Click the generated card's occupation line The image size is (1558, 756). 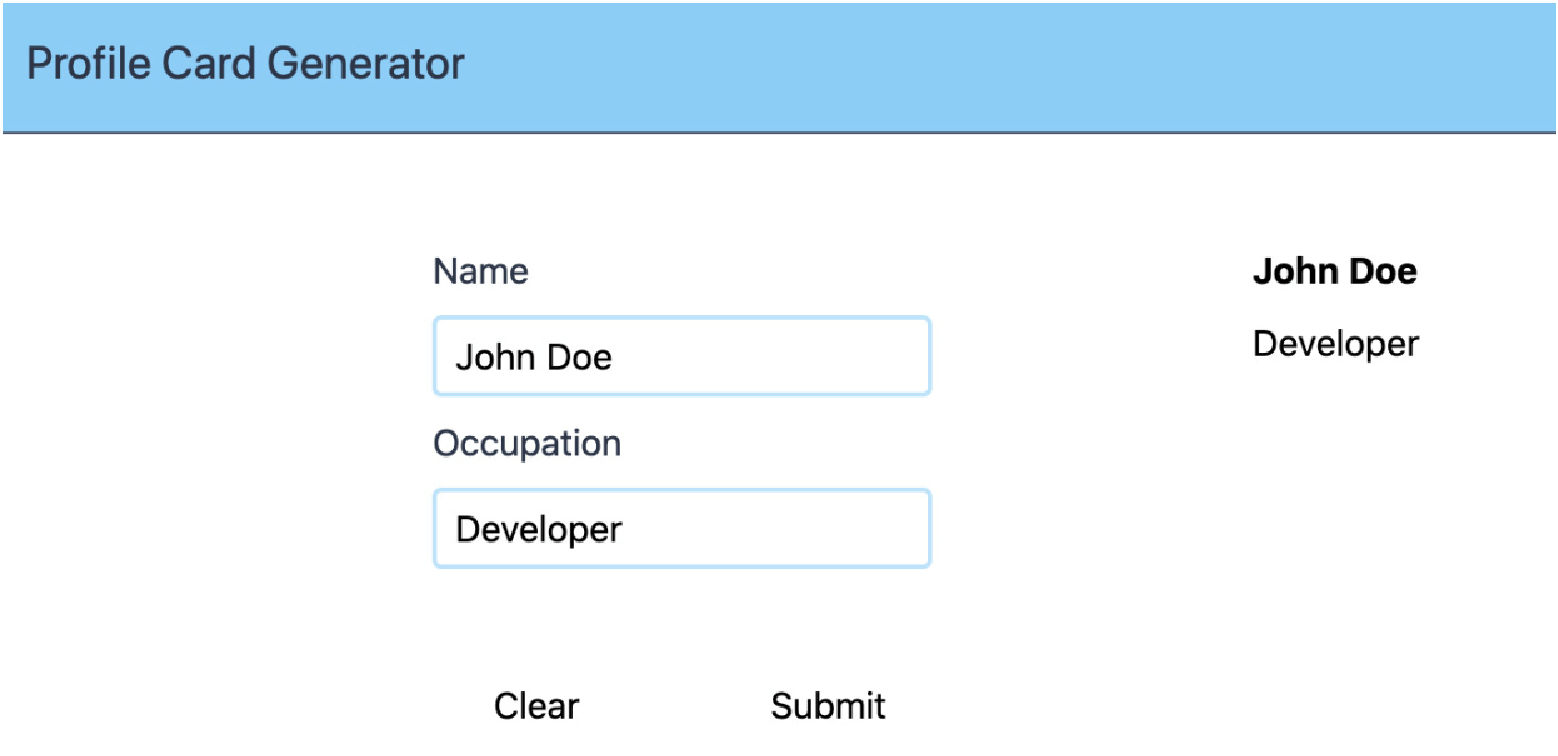point(1336,344)
